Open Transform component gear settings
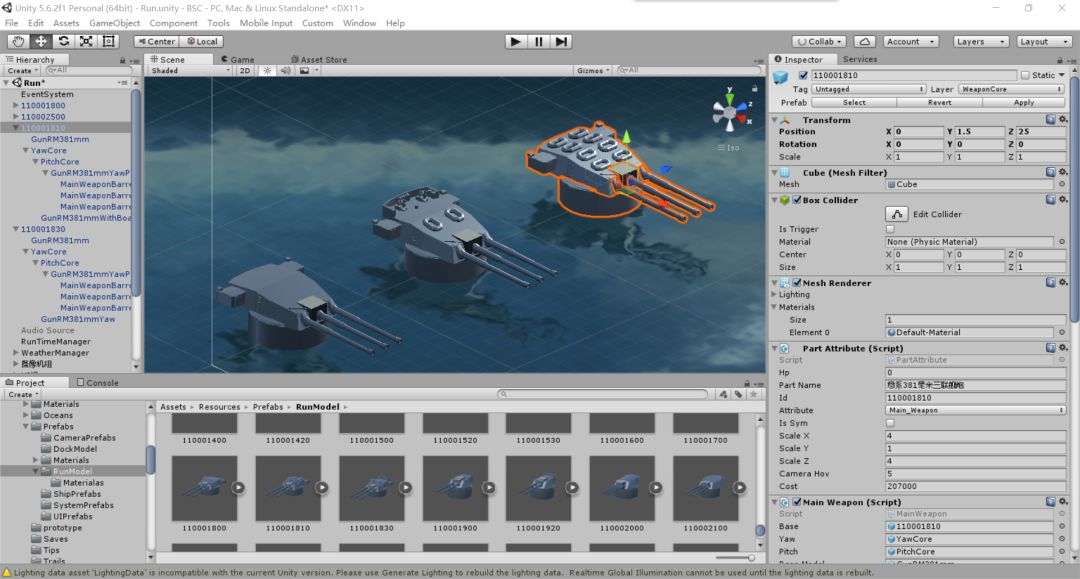 coord(1064,120)
